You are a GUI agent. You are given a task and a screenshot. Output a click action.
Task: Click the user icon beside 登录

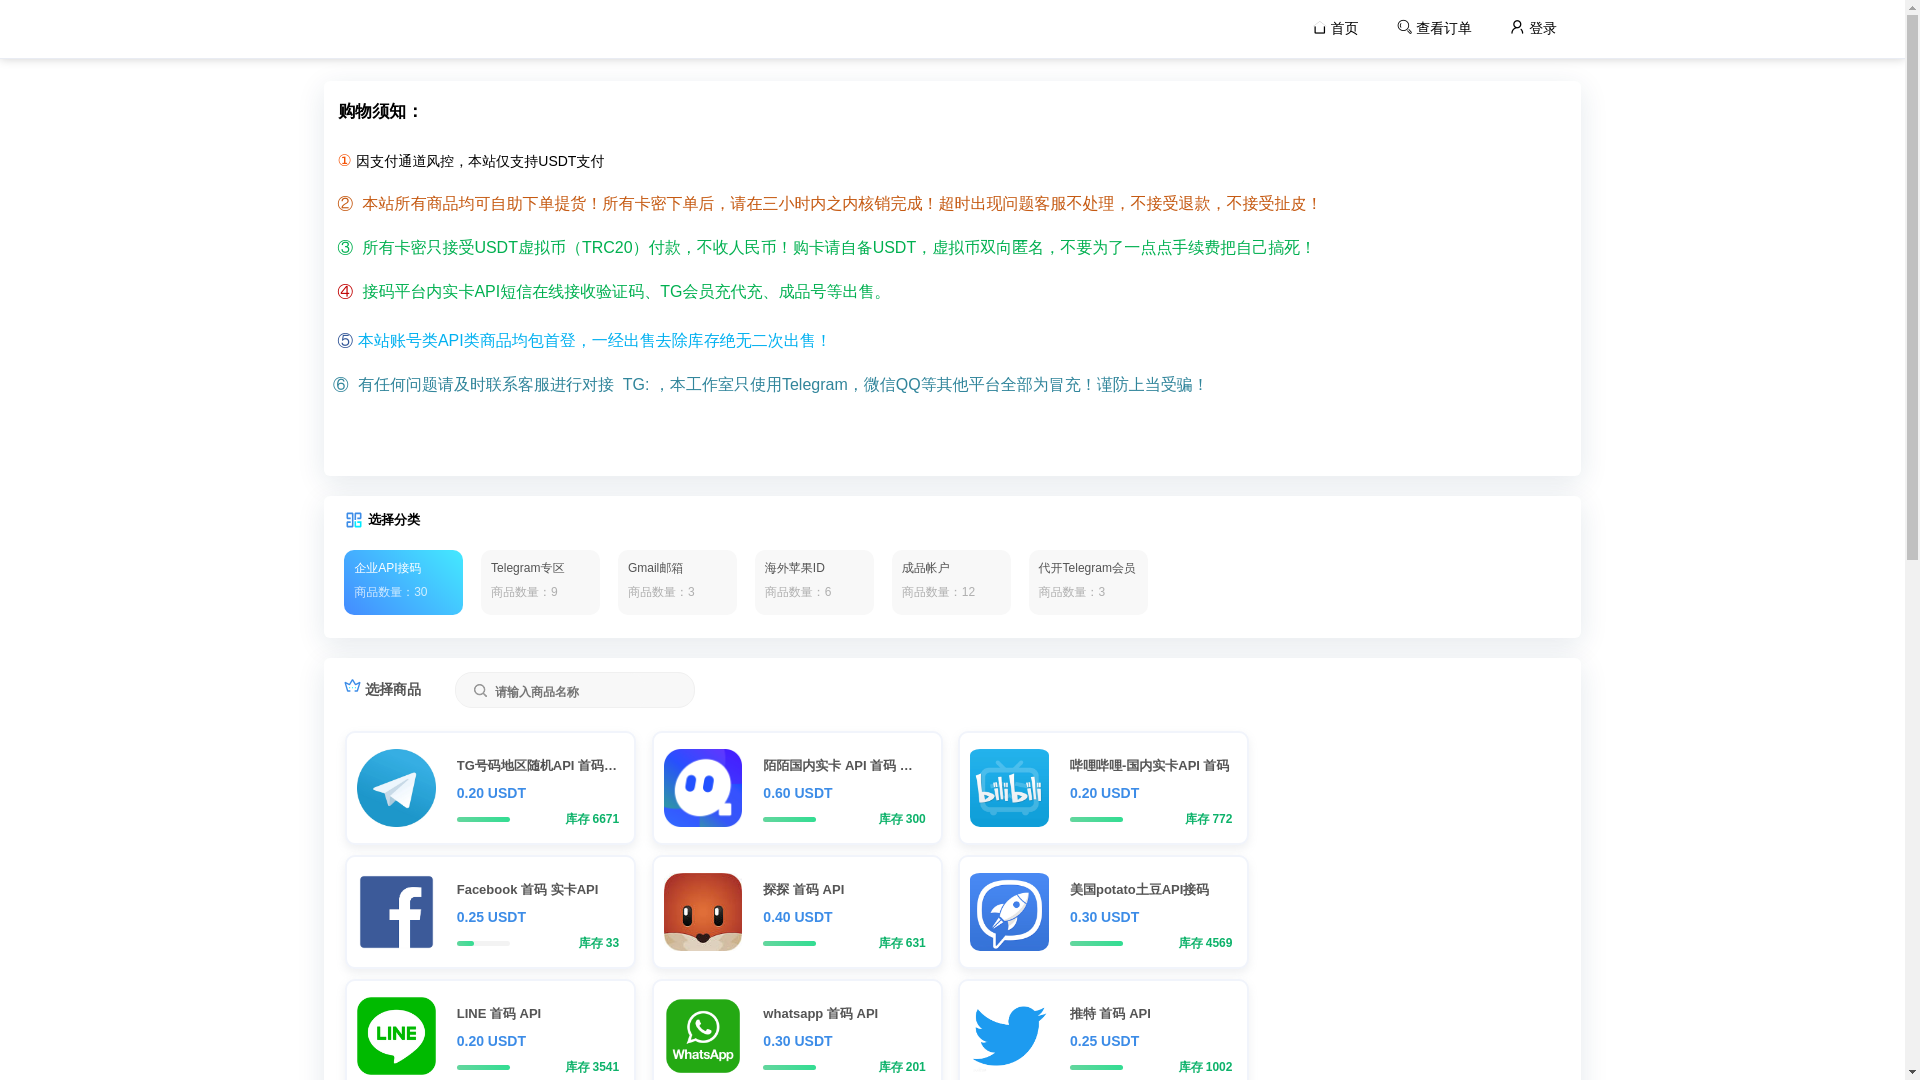[x=1517, y=27]
